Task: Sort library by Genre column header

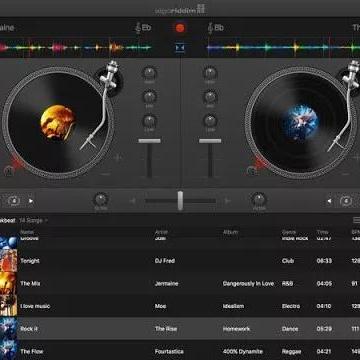Action: [289, 232]
